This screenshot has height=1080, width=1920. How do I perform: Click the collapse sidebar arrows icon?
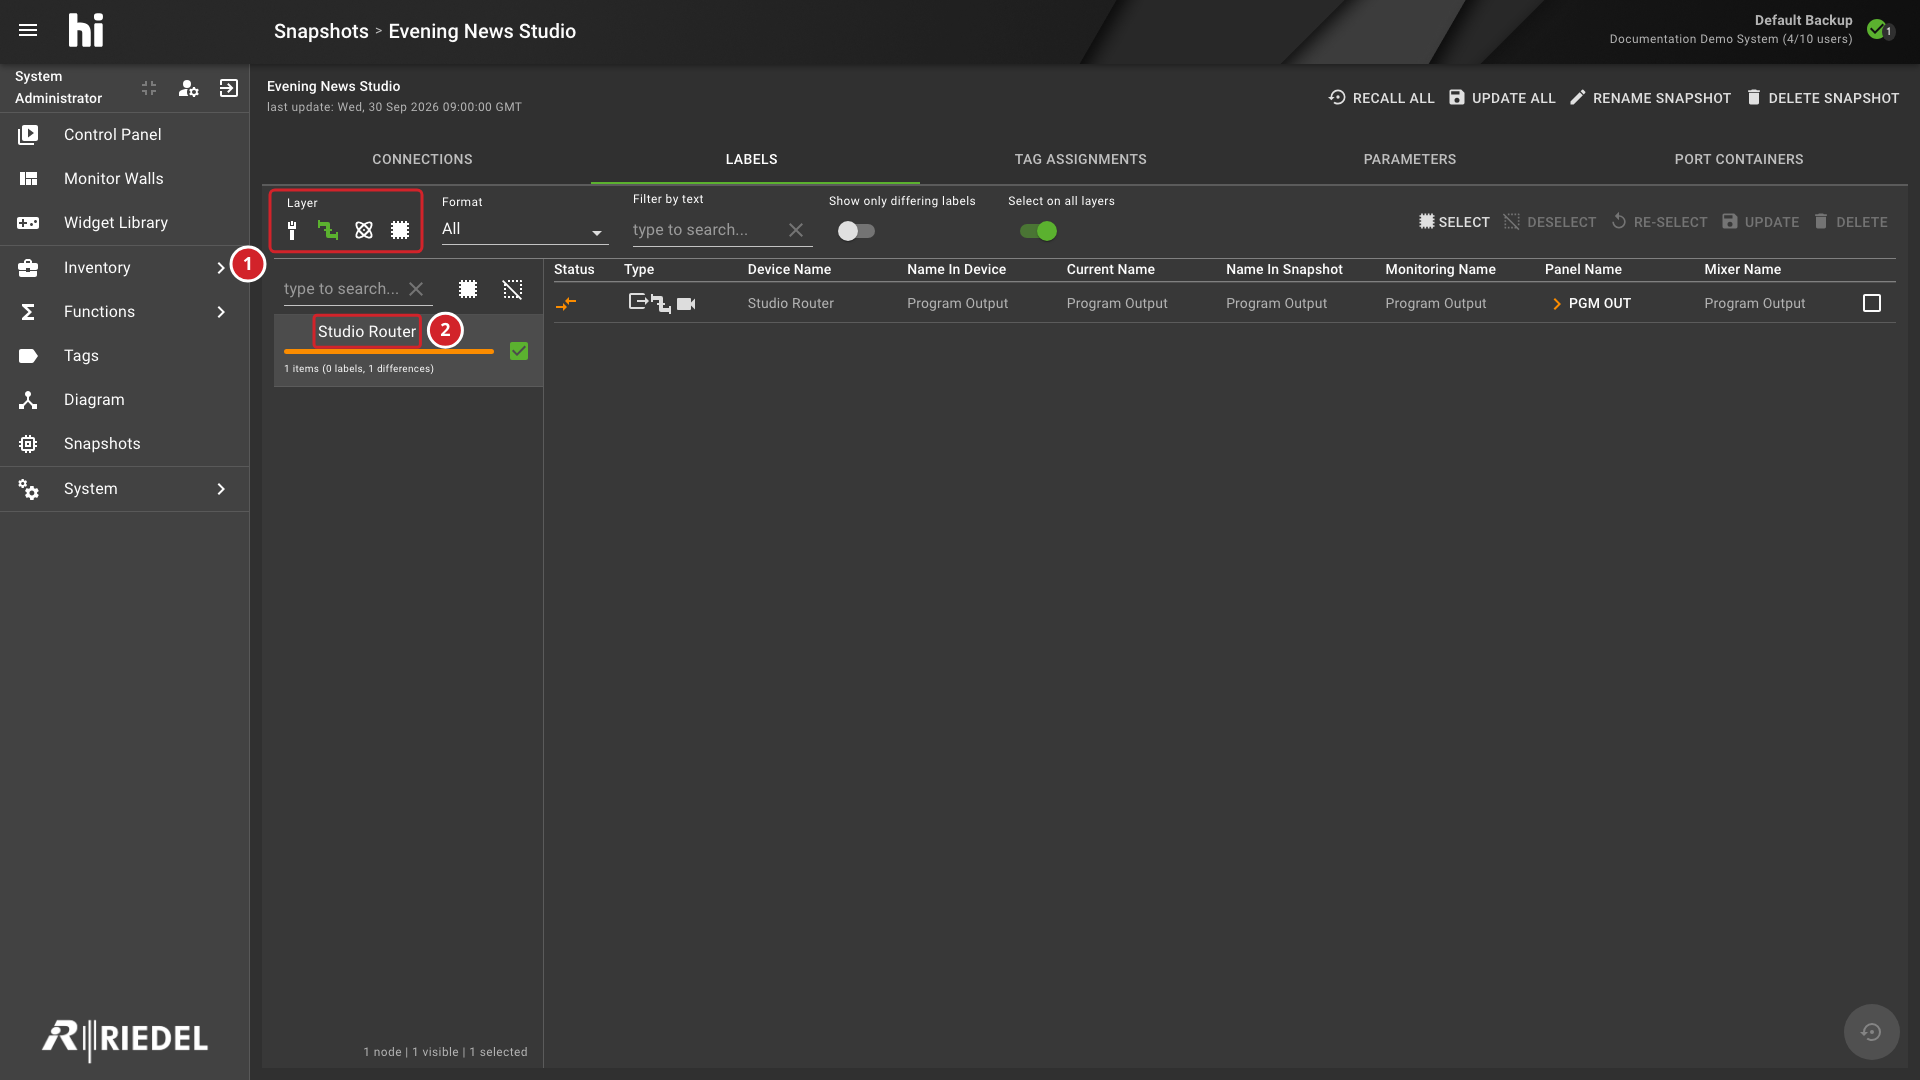[149, 88]
